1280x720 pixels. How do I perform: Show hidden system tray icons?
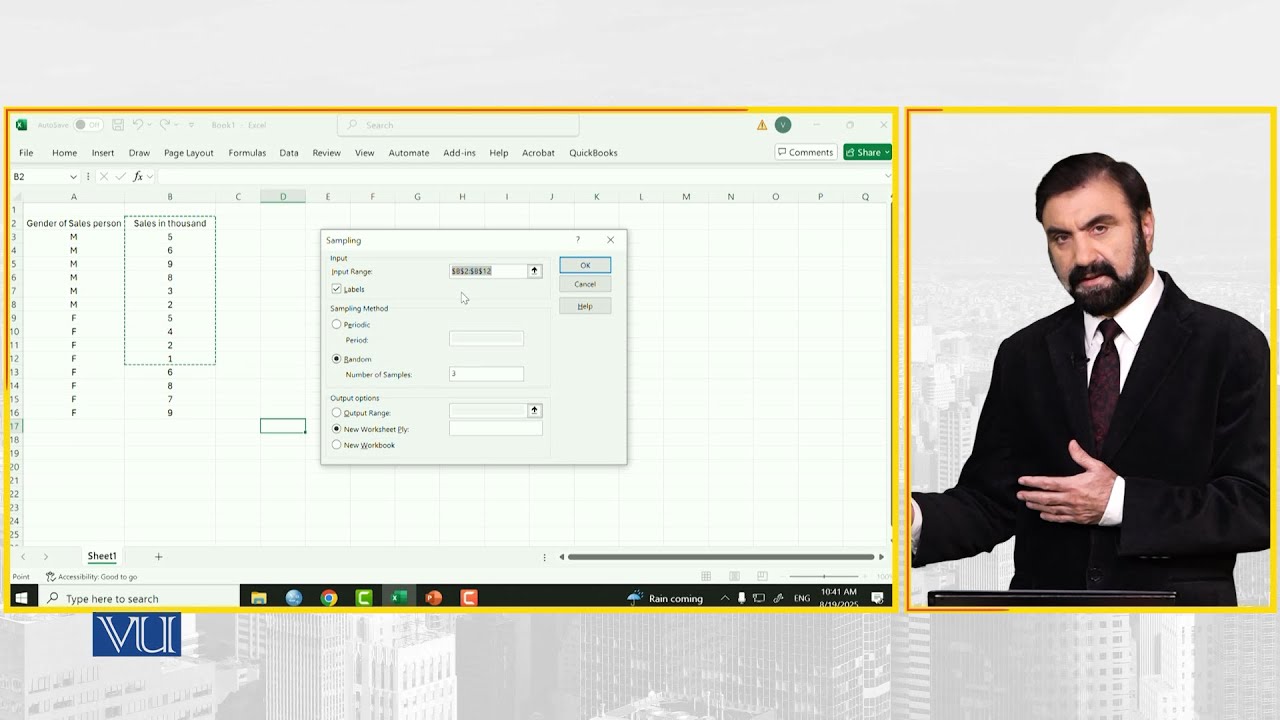click(x=726, y=598)
